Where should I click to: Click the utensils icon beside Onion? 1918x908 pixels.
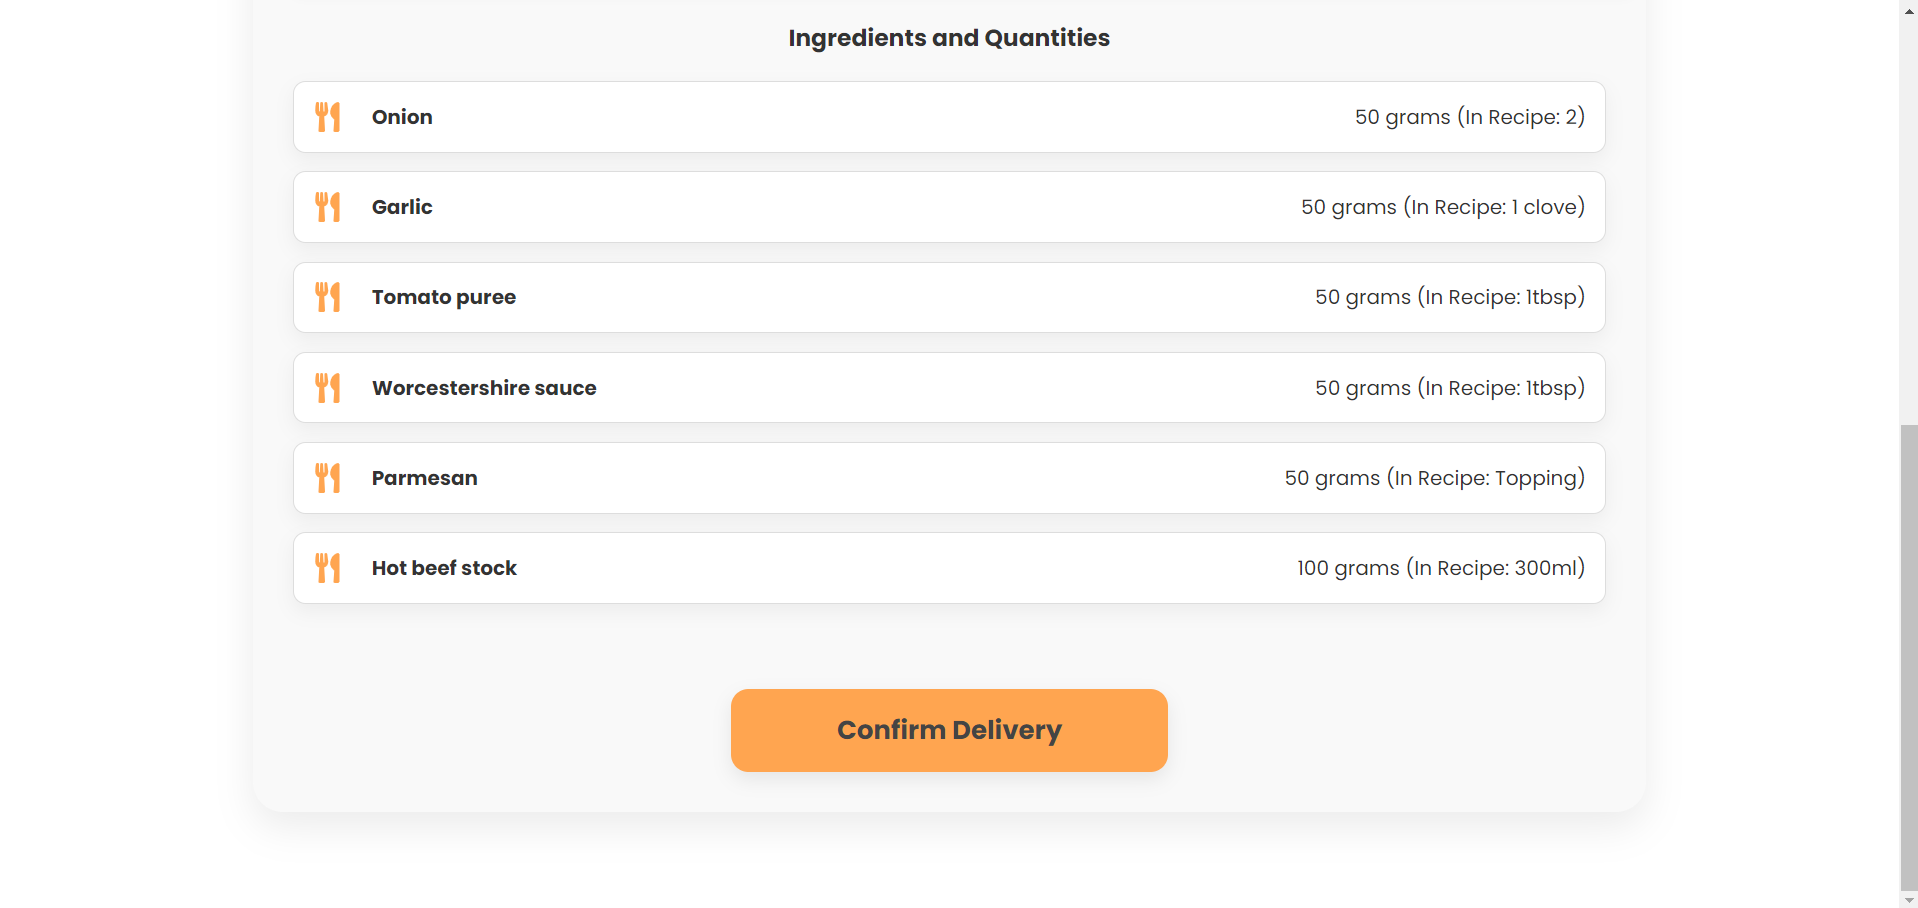point(328,117)
